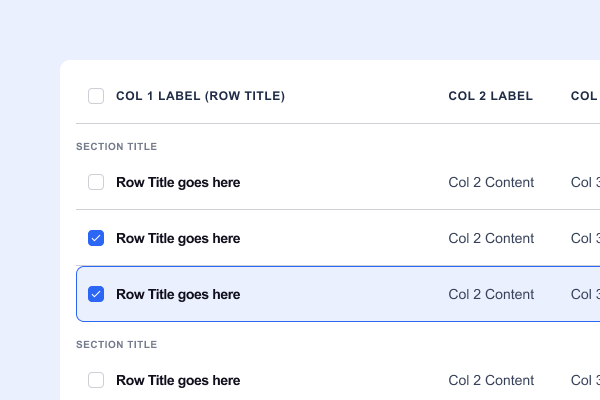Check the row below the second section title
The width and height of the screenshot is (600, 400).
(x=96, y=380)
